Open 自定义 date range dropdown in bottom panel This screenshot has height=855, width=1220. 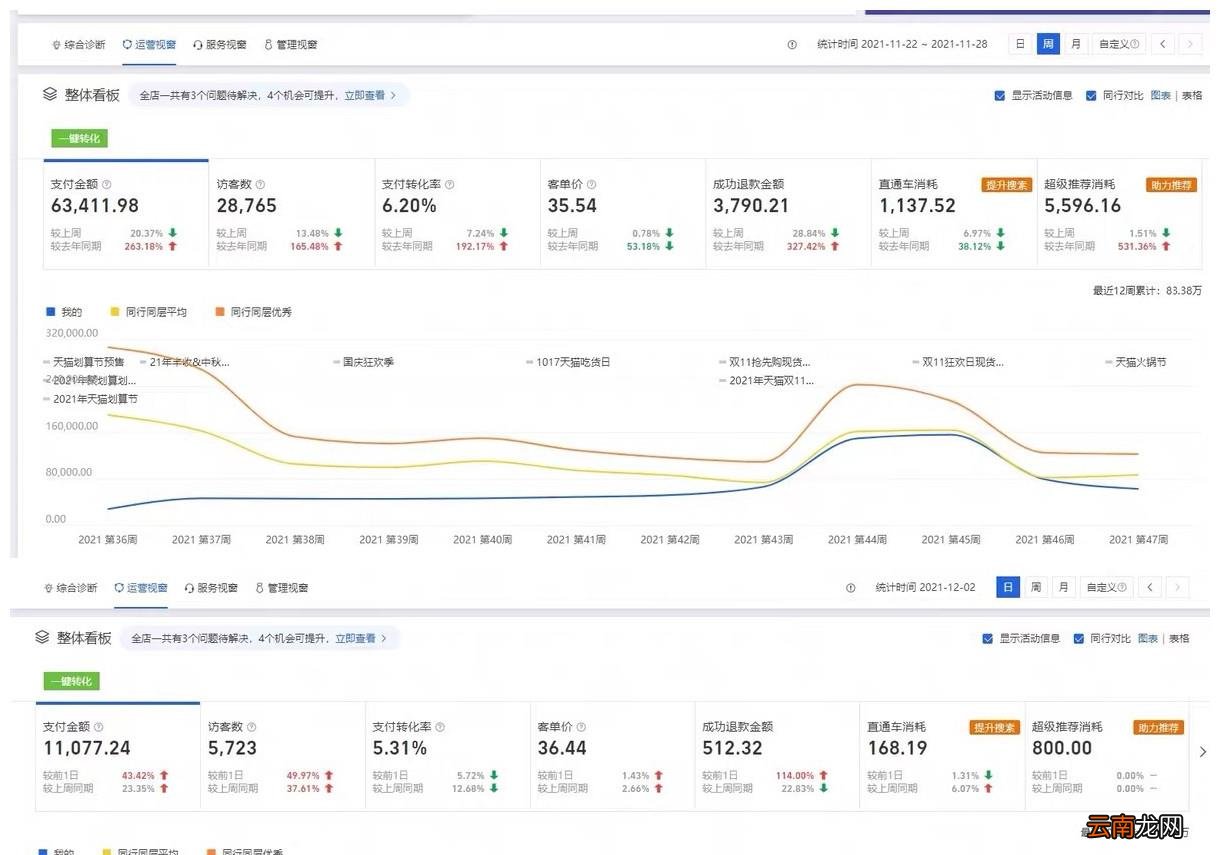click(1107, 587)
